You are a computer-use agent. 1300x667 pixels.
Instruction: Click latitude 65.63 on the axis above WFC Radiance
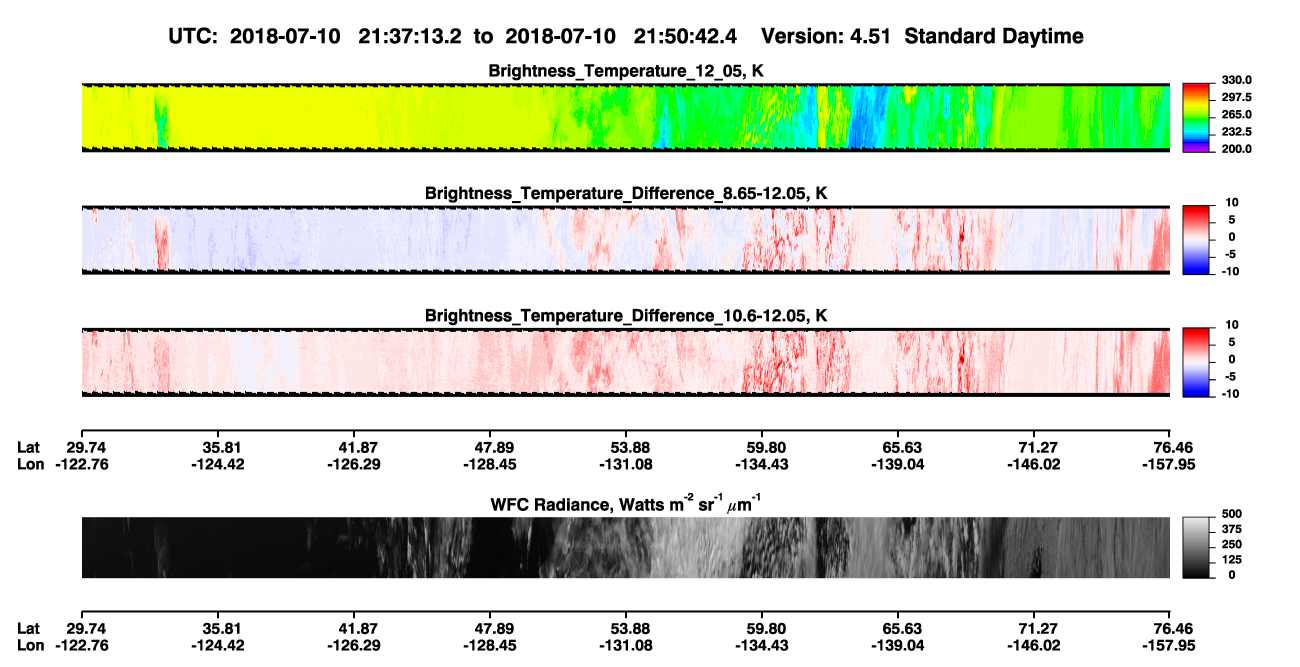pos(898,448)
